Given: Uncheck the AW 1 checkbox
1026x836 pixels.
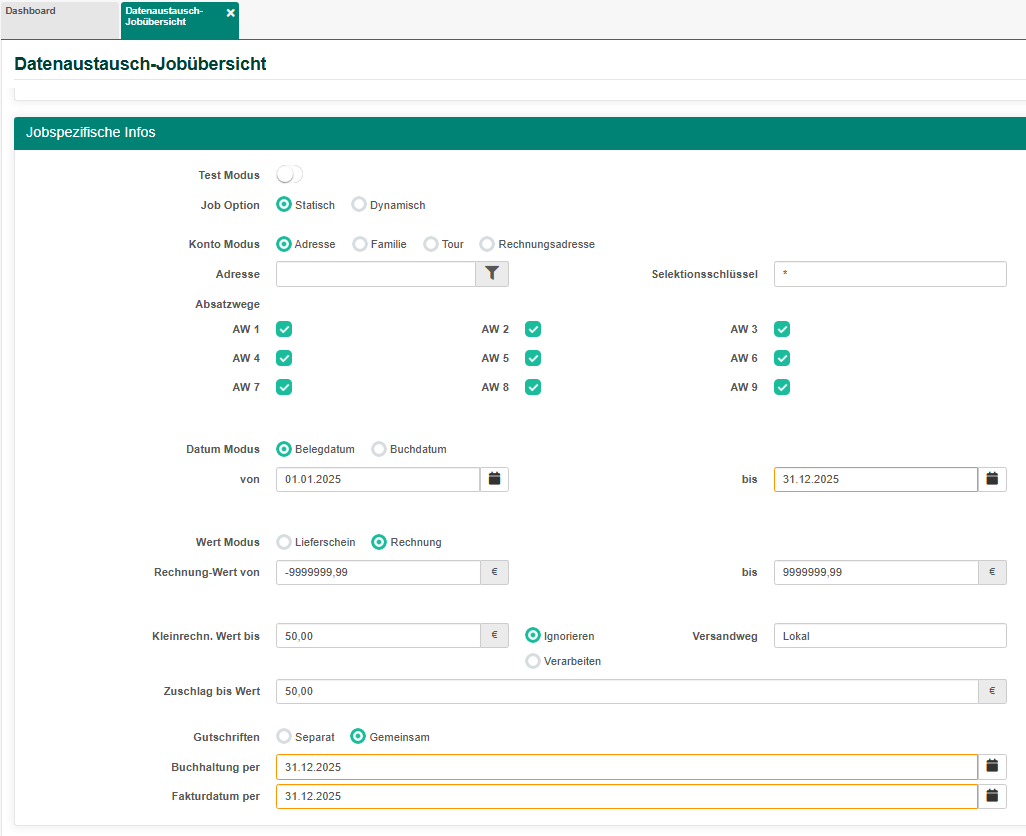Looking at the screenshot, I should pyautogui.click(x=284, y=329).
